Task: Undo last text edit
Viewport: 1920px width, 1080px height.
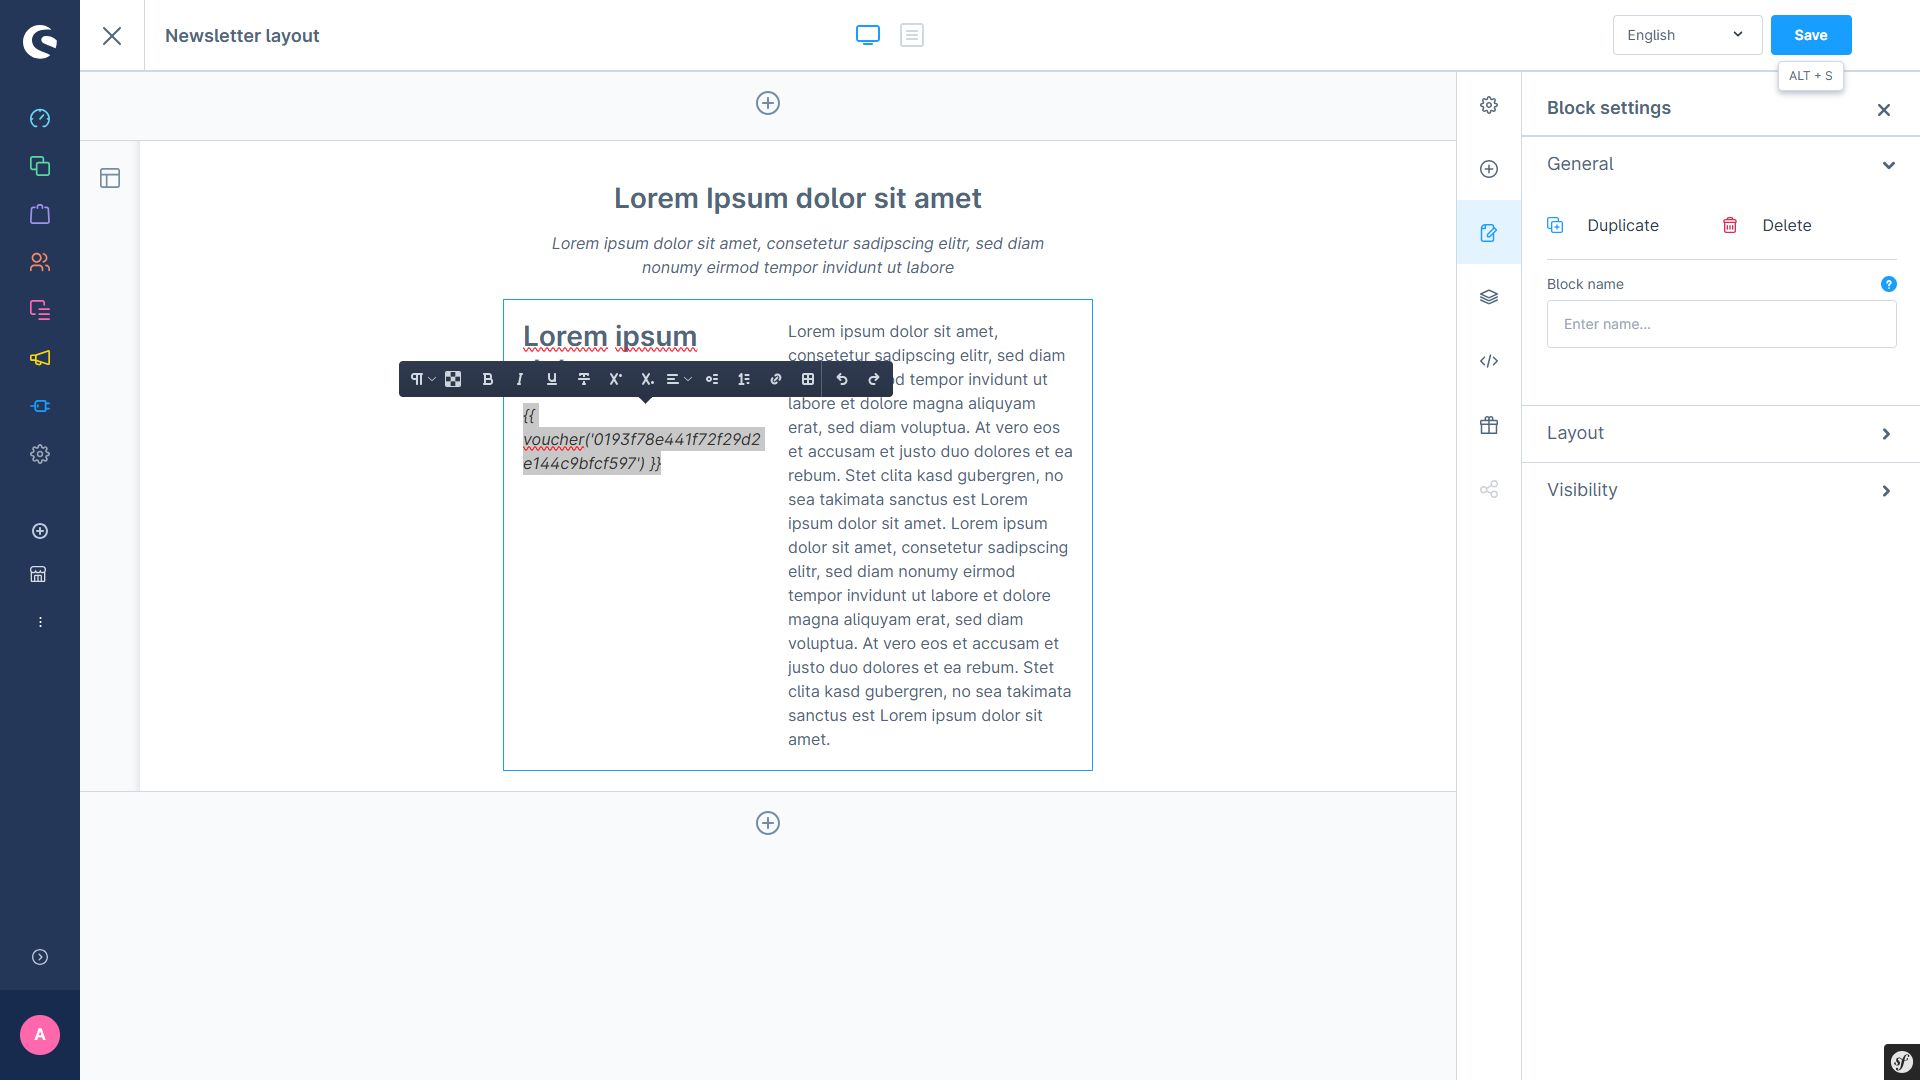Action: click(842, 379)
